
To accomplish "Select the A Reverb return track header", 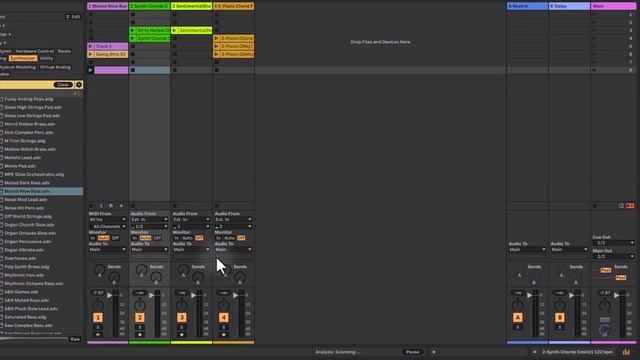I will click(x=527, y=6).
